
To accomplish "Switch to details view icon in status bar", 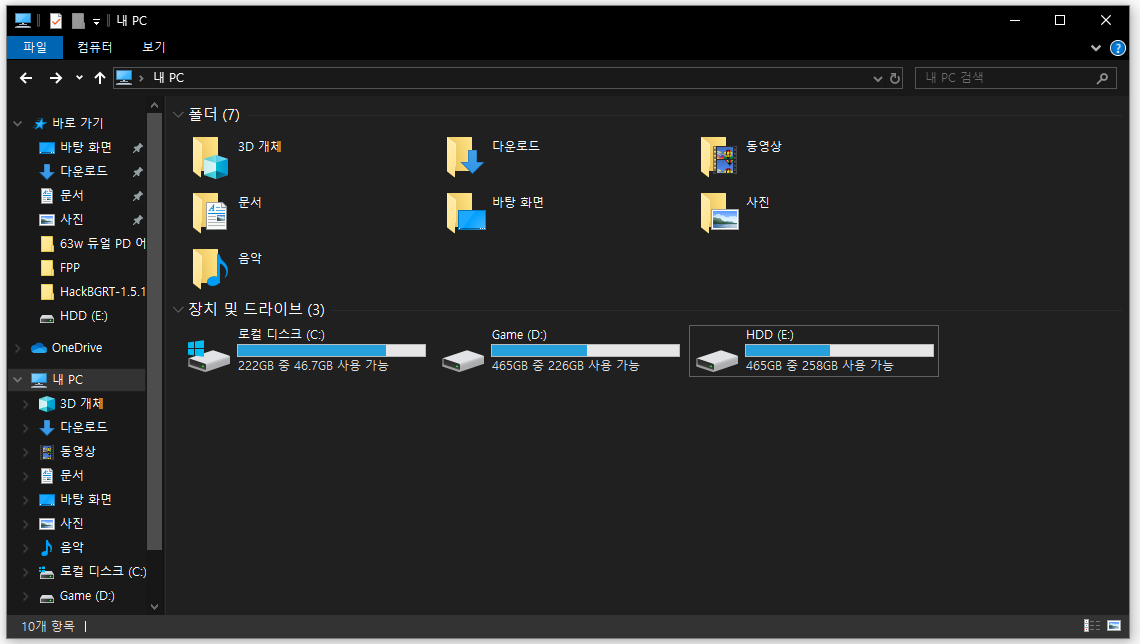I will point(1091,625).
